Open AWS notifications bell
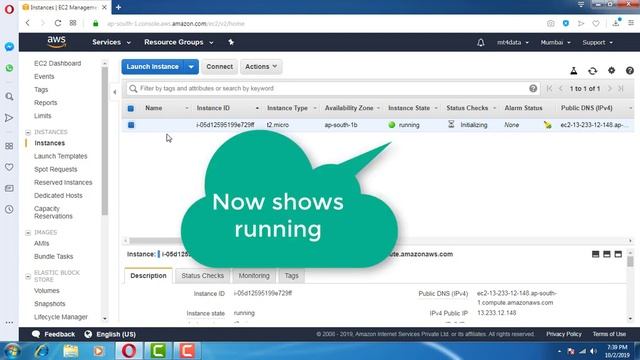This screenshot has height=360, width=640. pyautogui.click(x=481, y=42)
